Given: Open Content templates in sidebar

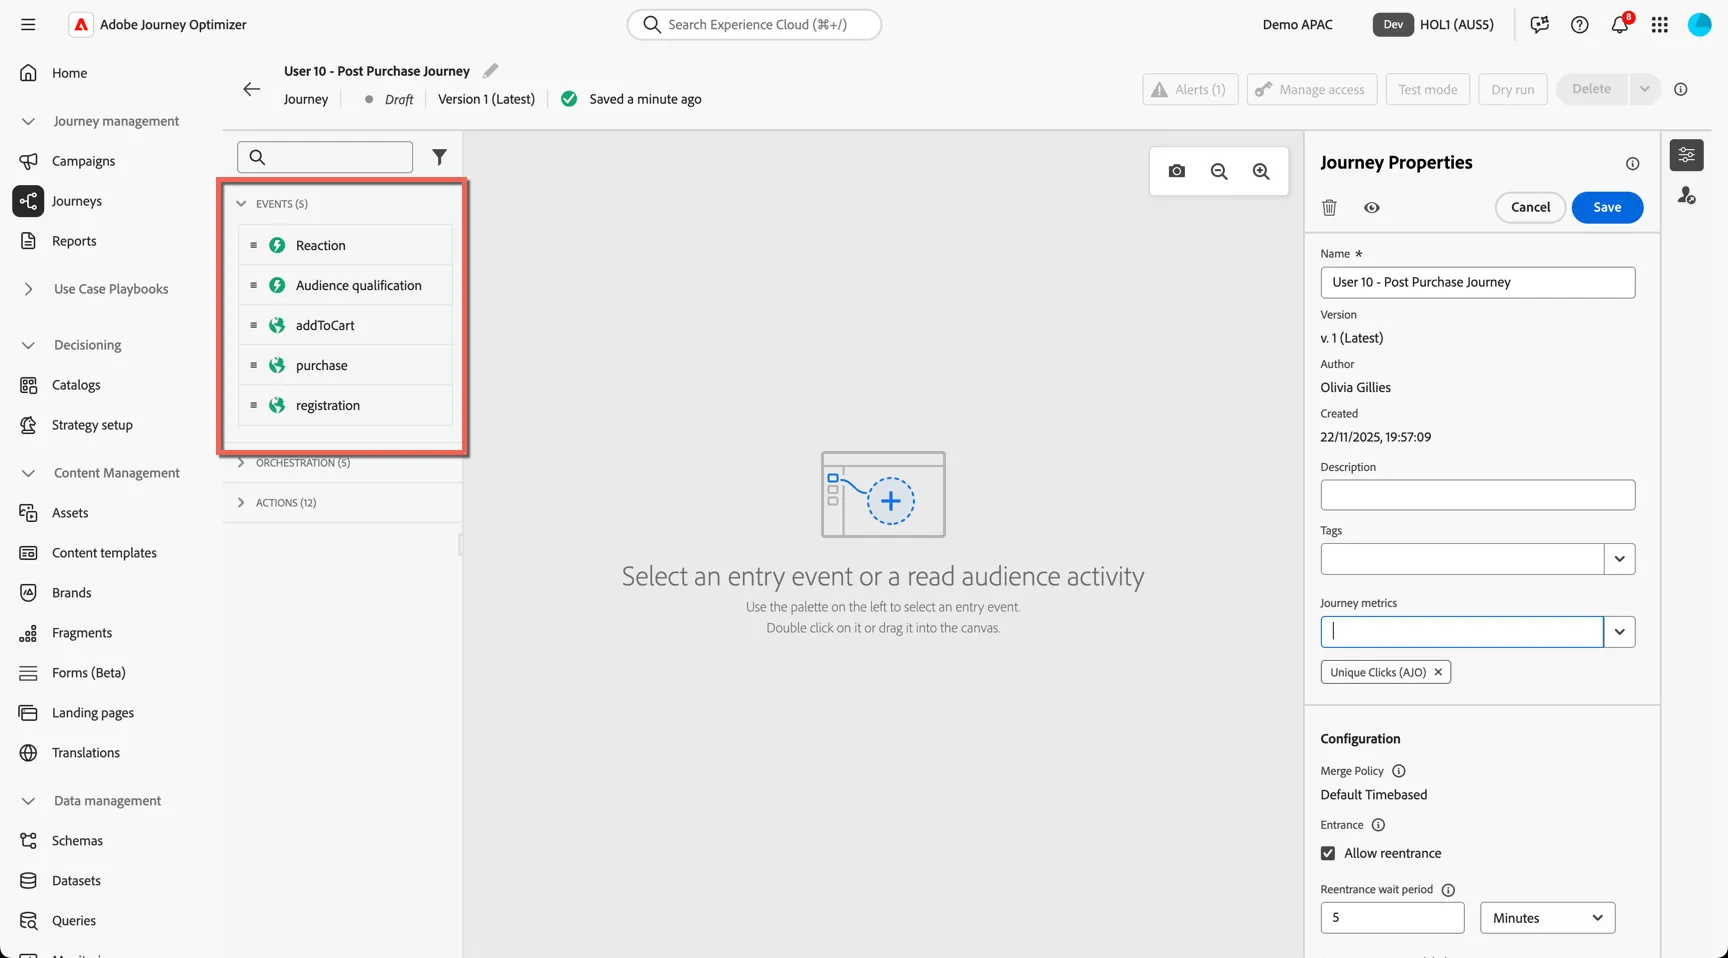Looking at the screenshot, I should (104, 553).
